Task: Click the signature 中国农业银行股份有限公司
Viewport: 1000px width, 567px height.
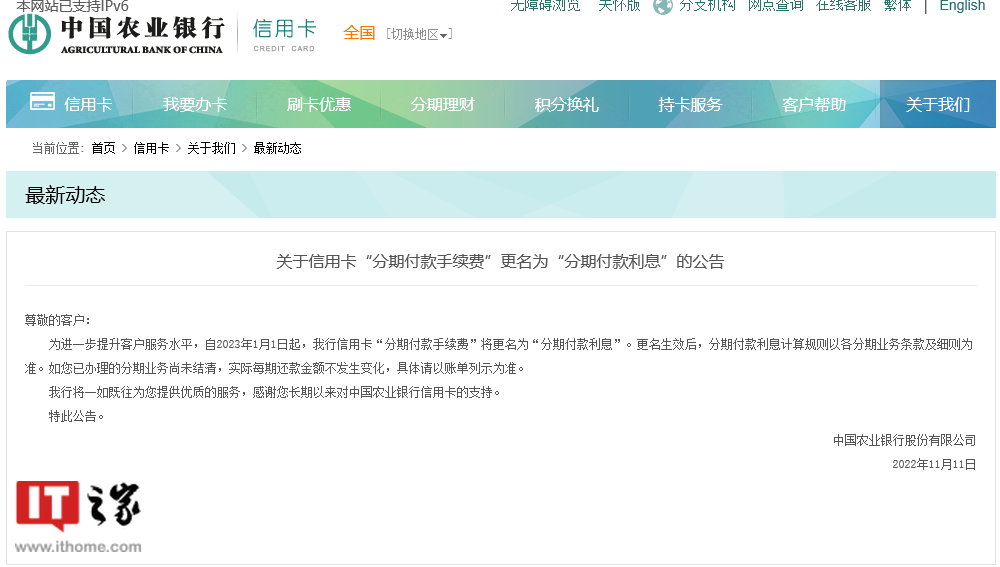Action: click(x=904, y=440)
